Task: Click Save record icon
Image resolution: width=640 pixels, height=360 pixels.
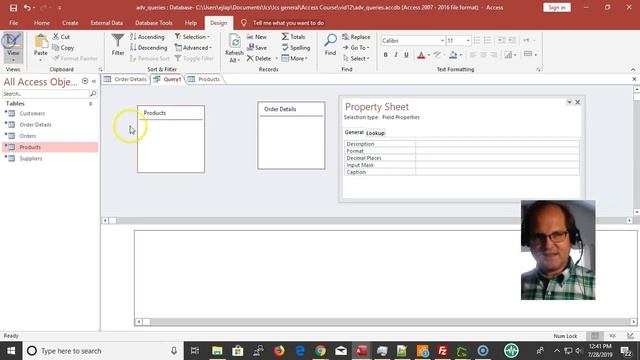Action: [250, 48]
